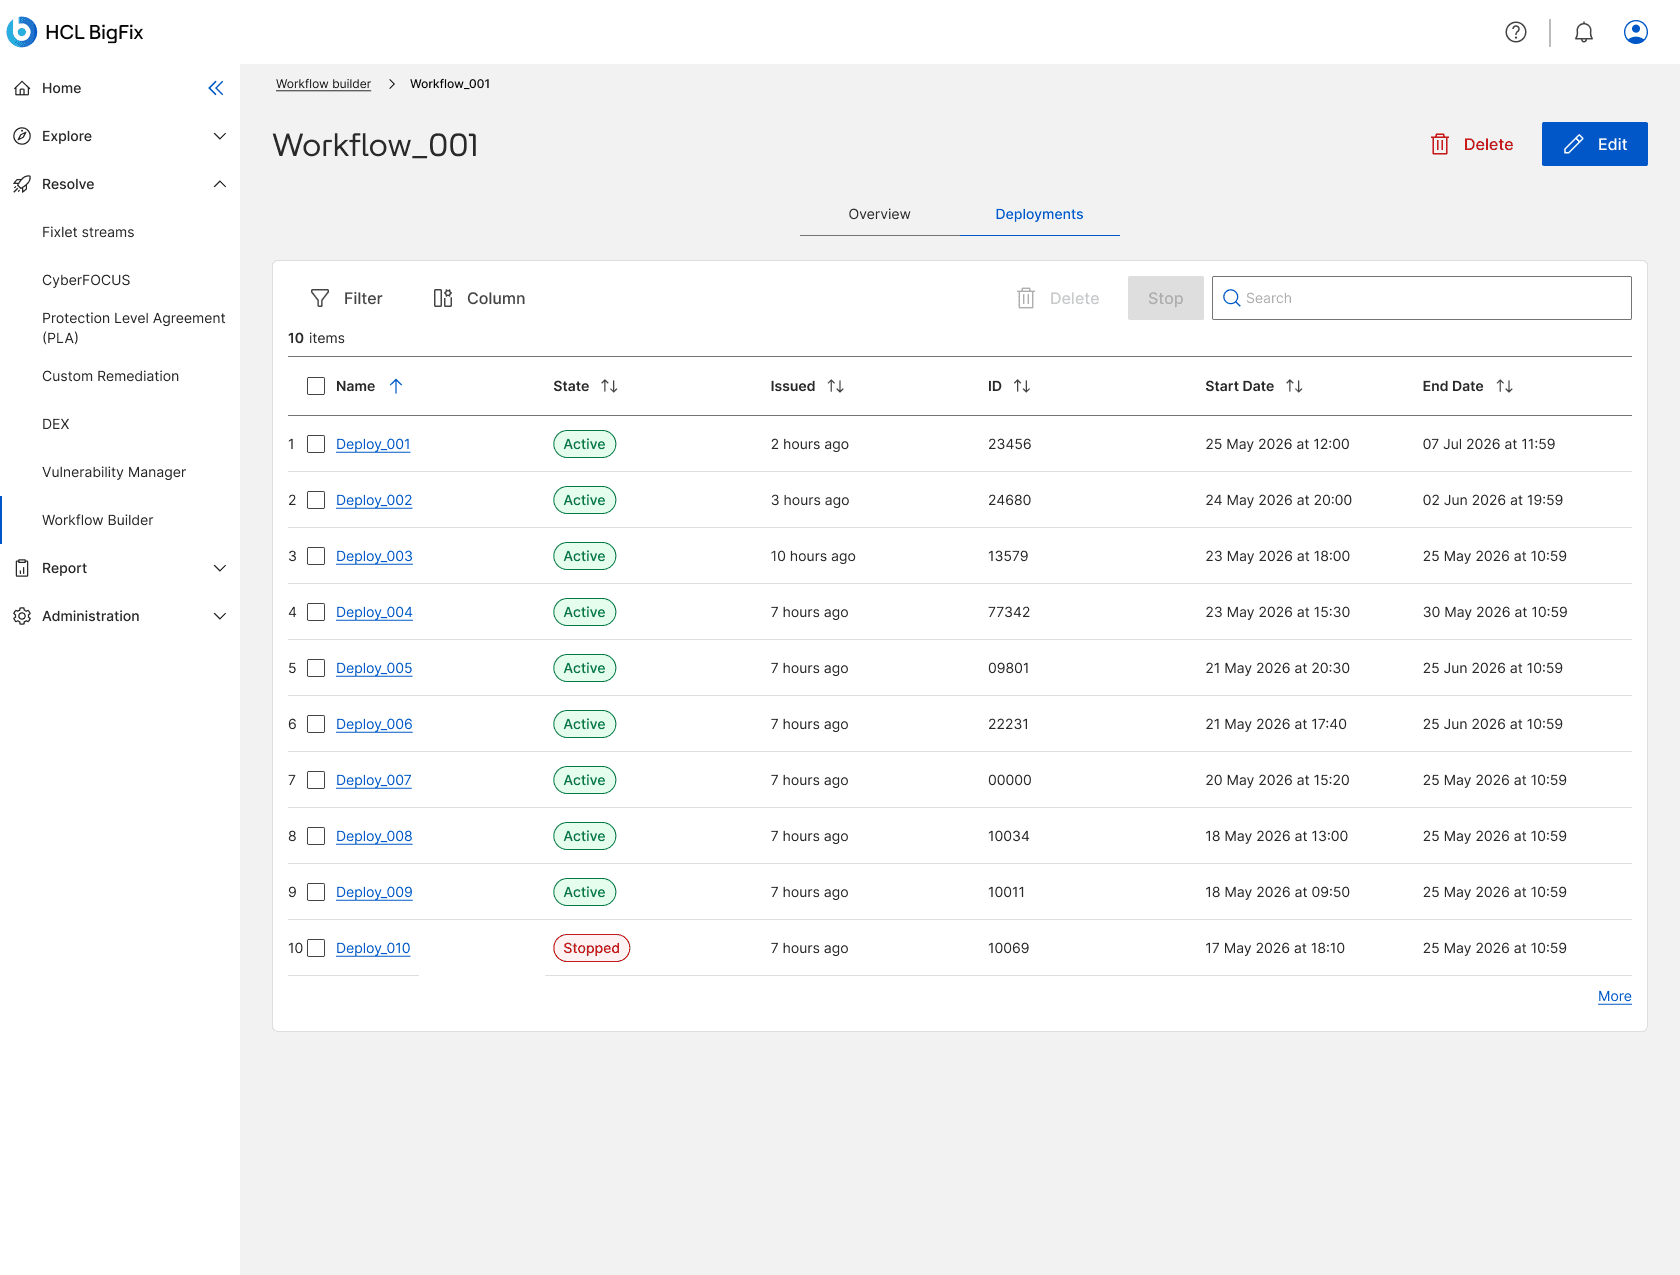The width and height of the screenshot is (1680, 1275).
Task: Click the Active badge for Deploy_001
Action: pyautogui.click(x=585, y=444)
